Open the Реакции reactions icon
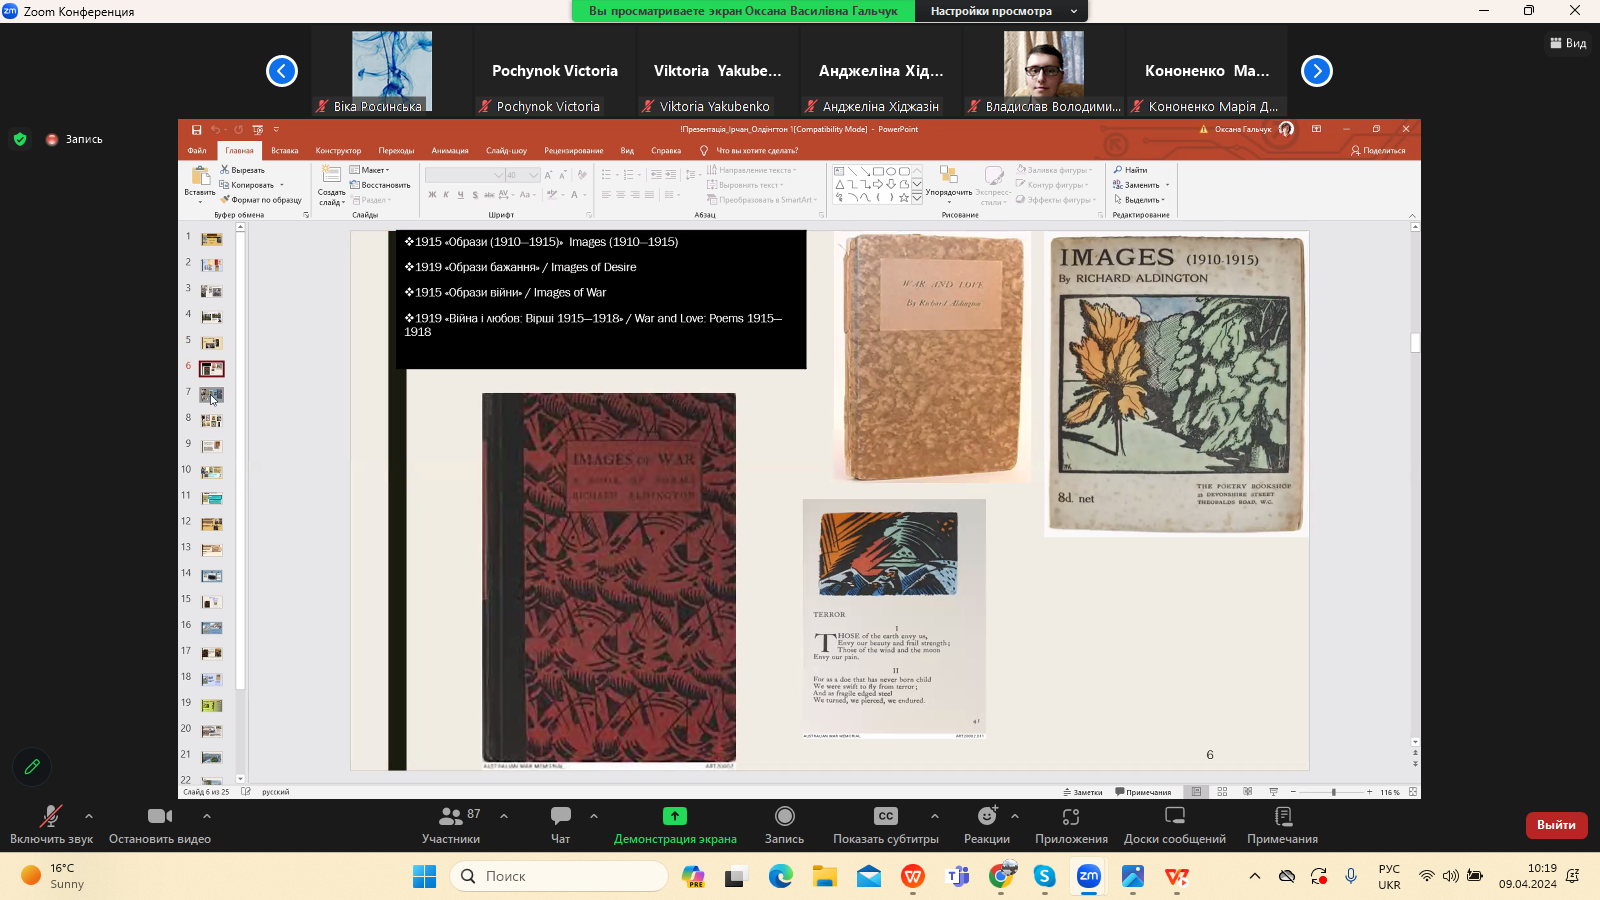This screenshot has height=900, width=1600. 986,817
